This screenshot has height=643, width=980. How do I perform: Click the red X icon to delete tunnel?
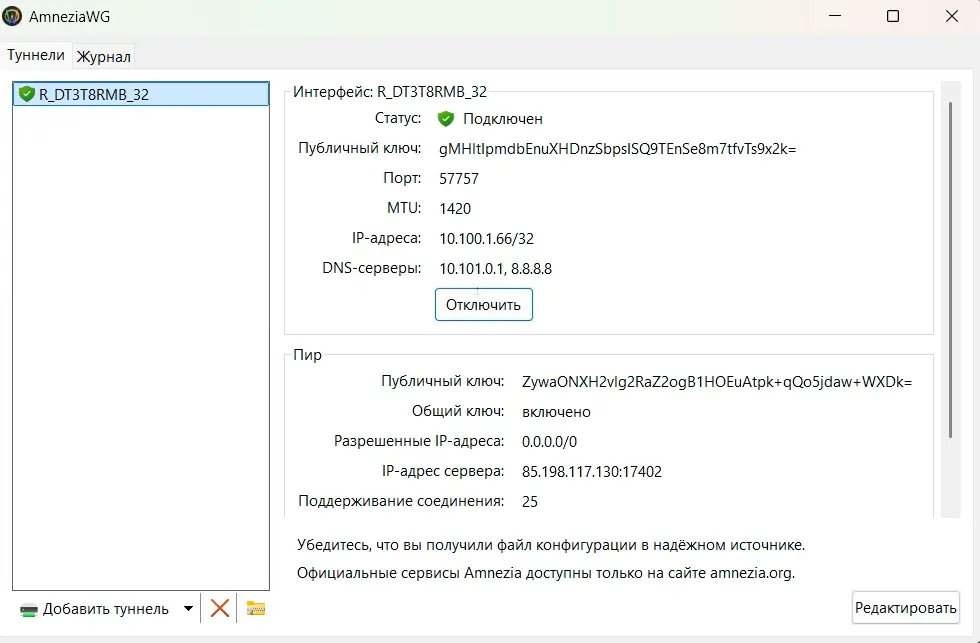click(x=220, y=607)
